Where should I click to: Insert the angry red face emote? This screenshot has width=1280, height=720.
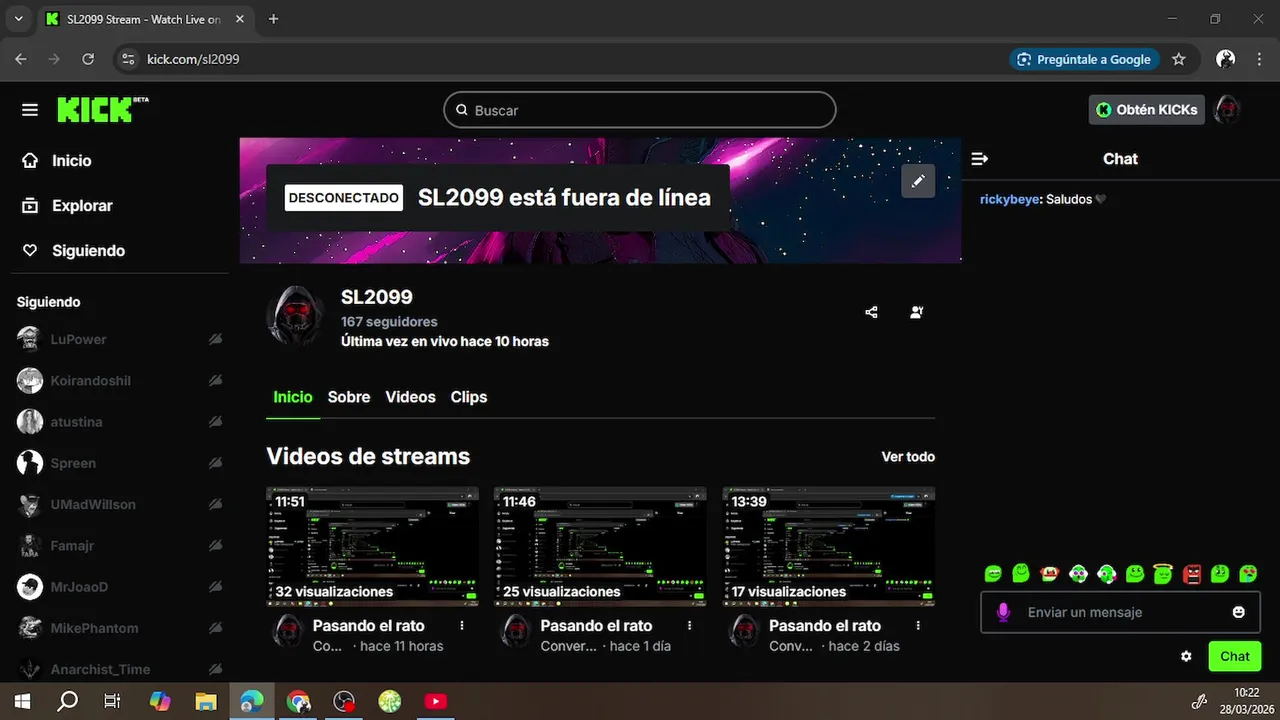click(x=1192, y=574)
